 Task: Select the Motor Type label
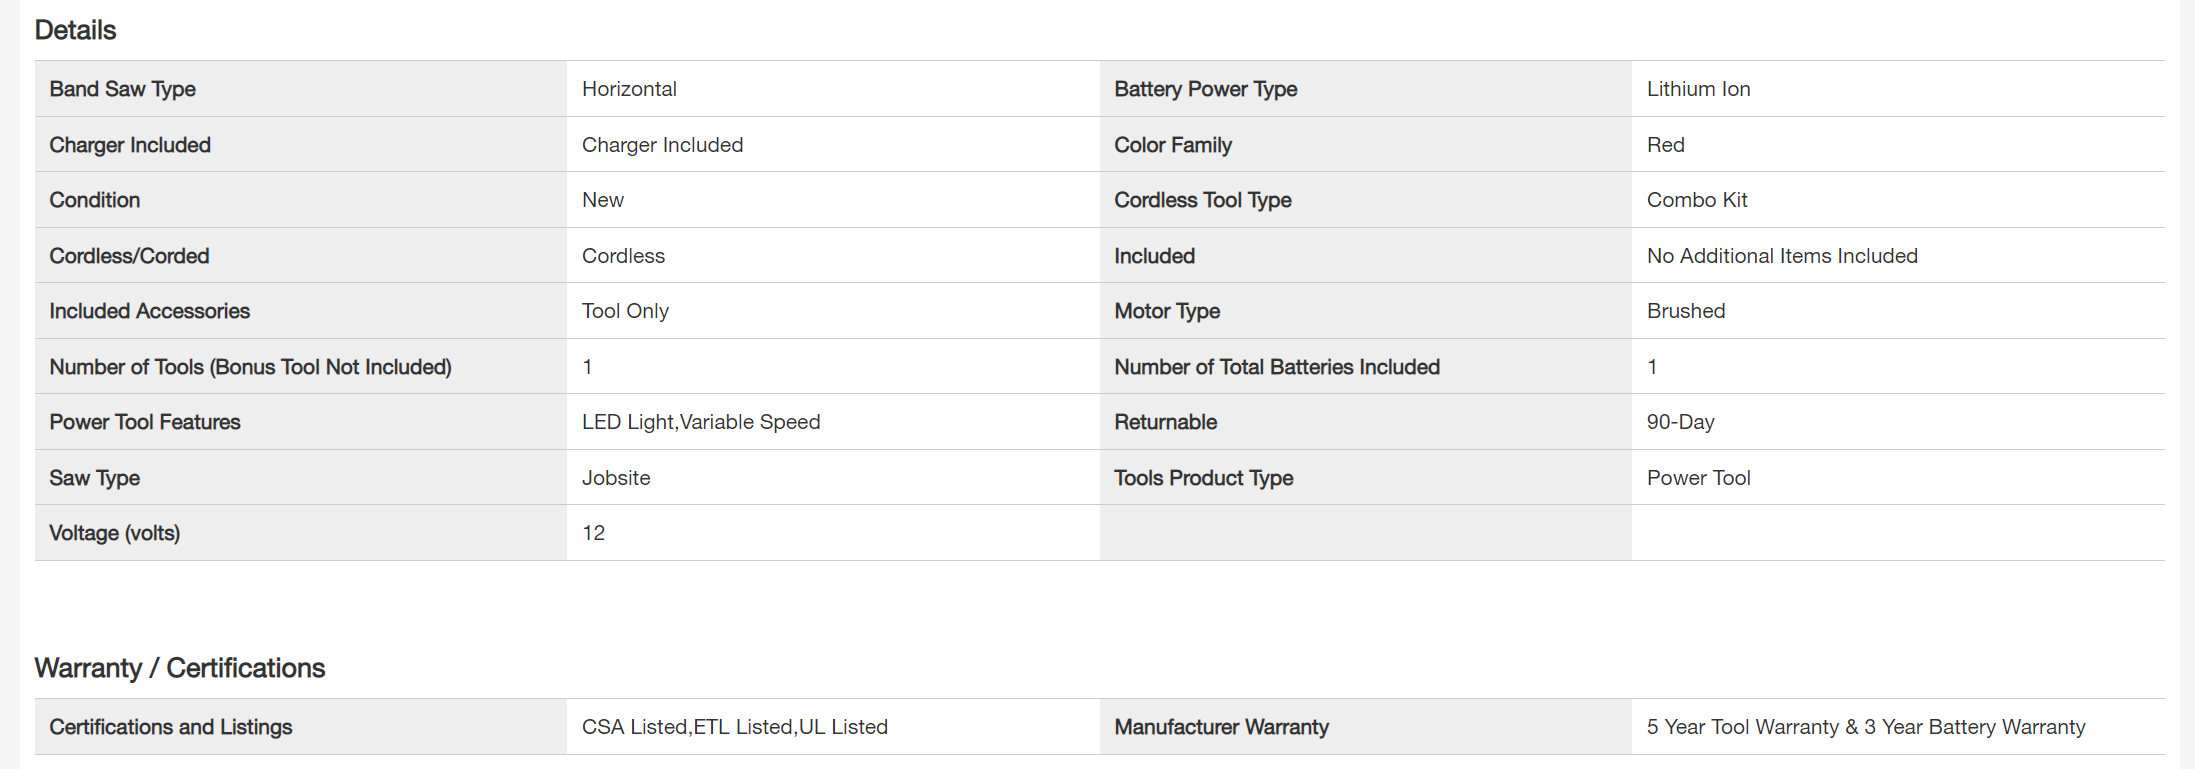coord(1167,311)
